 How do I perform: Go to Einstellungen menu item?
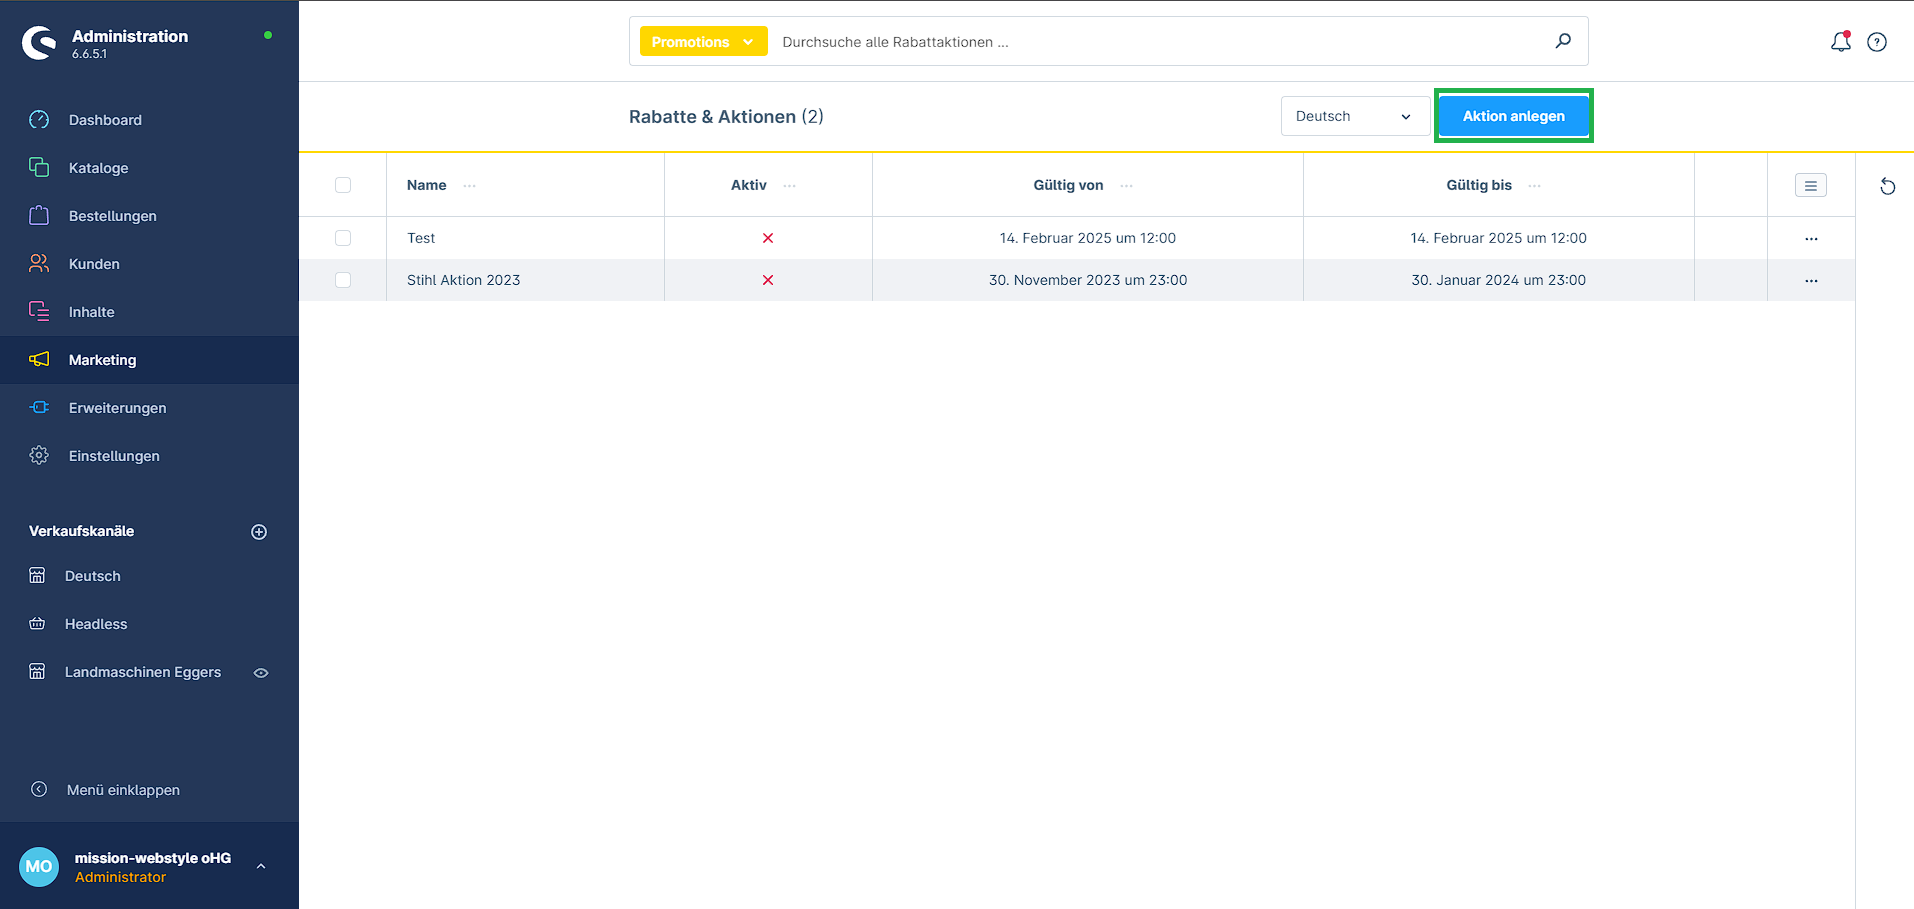(114, 456)
